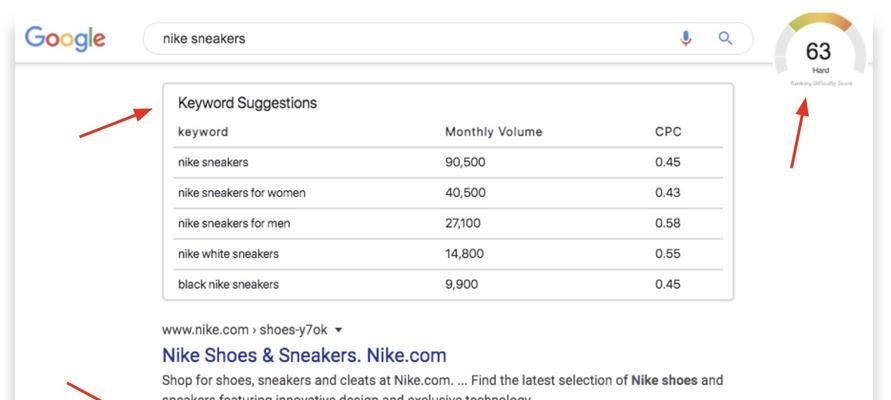The height and width of the screenshot is (400, 891).
Task: Click the 63 difficulty score number
Action: (818, 52)
